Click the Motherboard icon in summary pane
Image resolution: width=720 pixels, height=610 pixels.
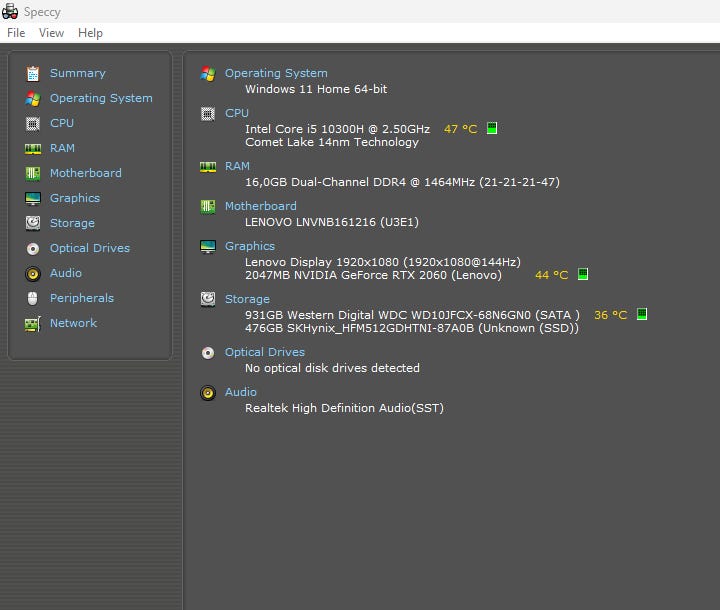pyautogui.click(x=208, y=207)
